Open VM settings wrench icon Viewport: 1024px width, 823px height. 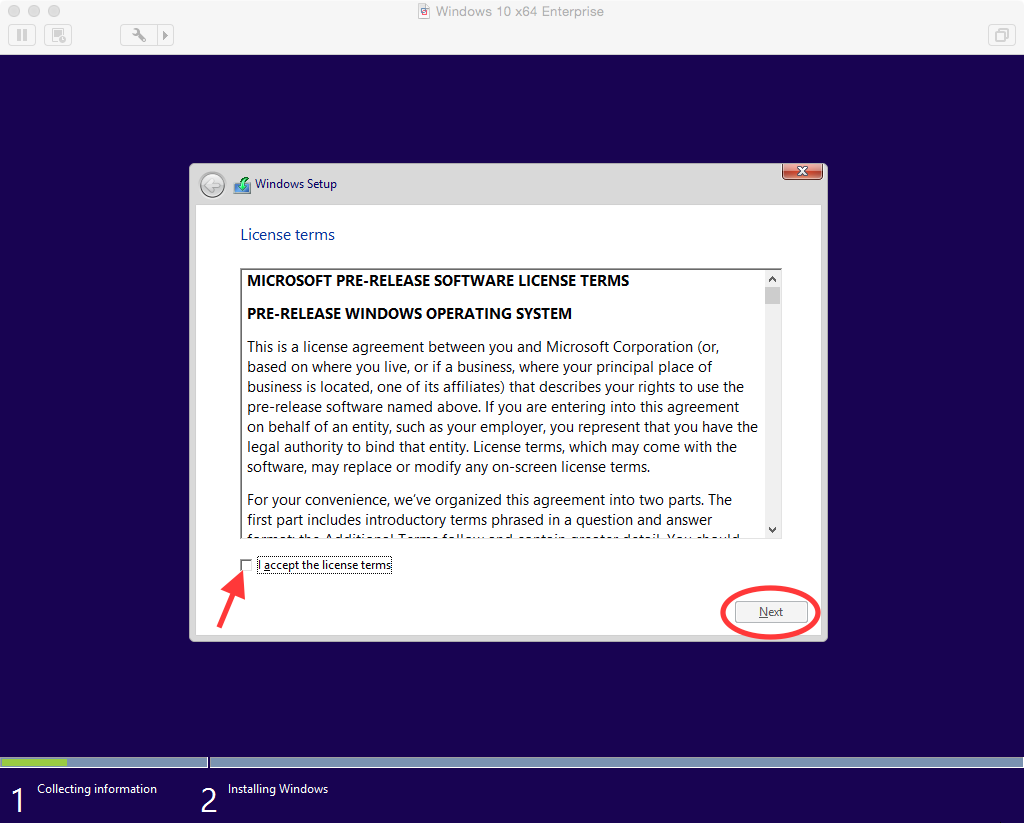tap(138, 35)
